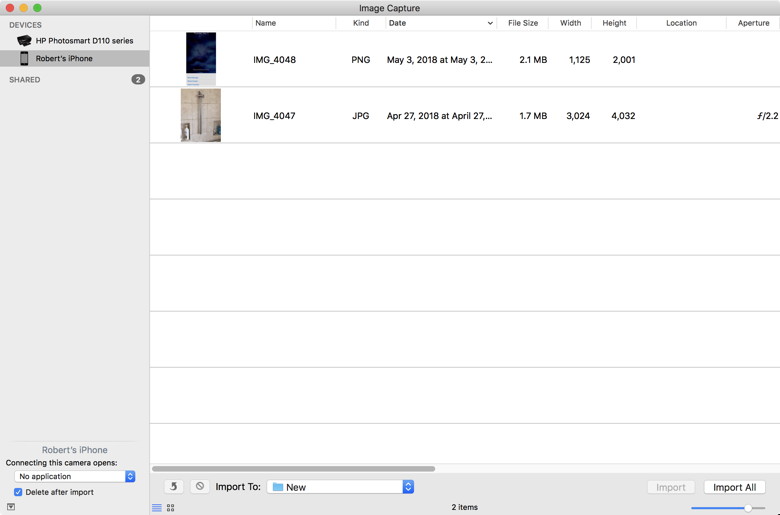Image resolution: width=780 pixels, height=515 pixels.
Task: Hide the device options panel
Action: coord(10,507)
